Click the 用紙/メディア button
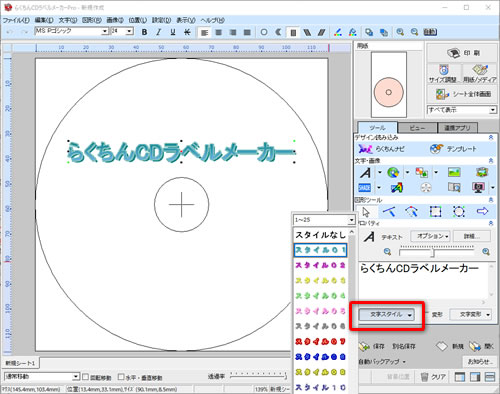This screenshot has width=500, height=394. point(480,74)
